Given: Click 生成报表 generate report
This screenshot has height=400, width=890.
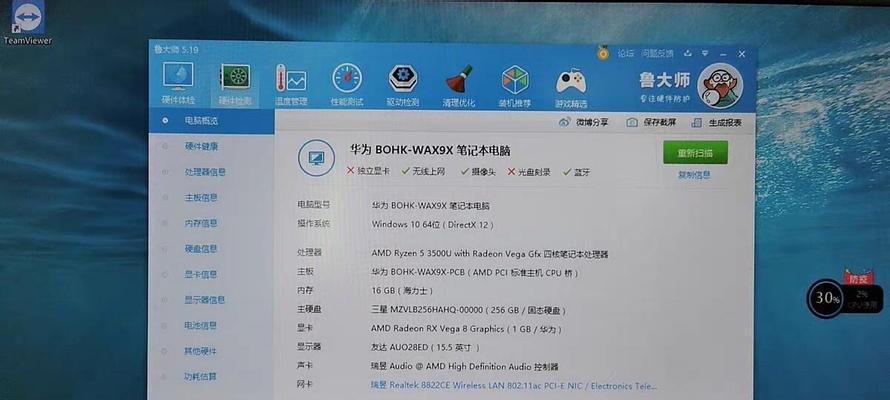Looking at the screenshot, I should pos(716,123).
